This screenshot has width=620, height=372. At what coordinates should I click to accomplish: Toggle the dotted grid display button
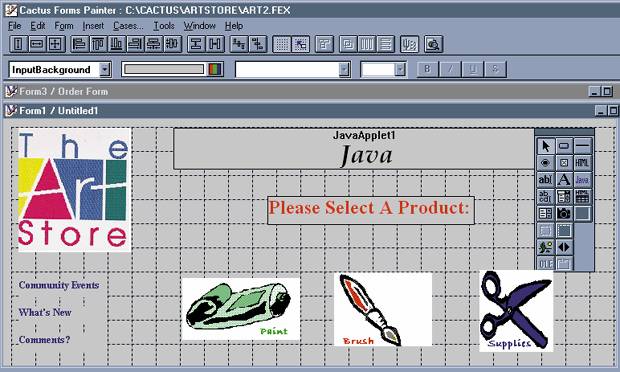coord(282,44)
